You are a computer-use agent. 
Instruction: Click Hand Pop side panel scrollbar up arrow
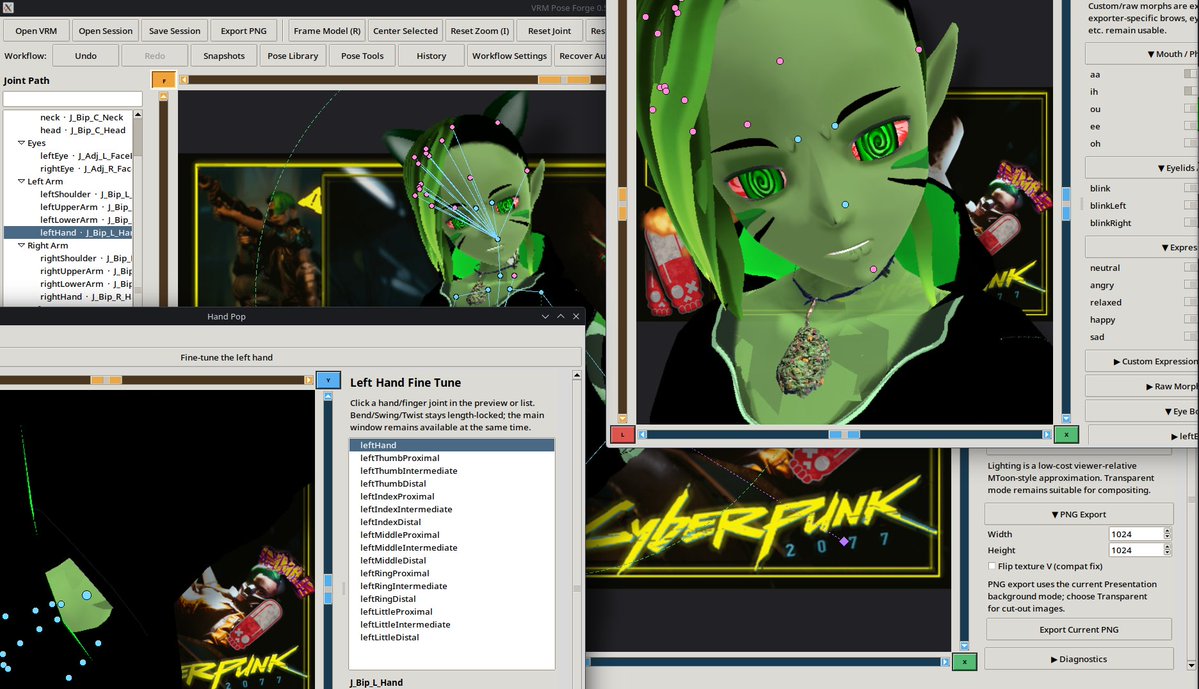[577, 375]
